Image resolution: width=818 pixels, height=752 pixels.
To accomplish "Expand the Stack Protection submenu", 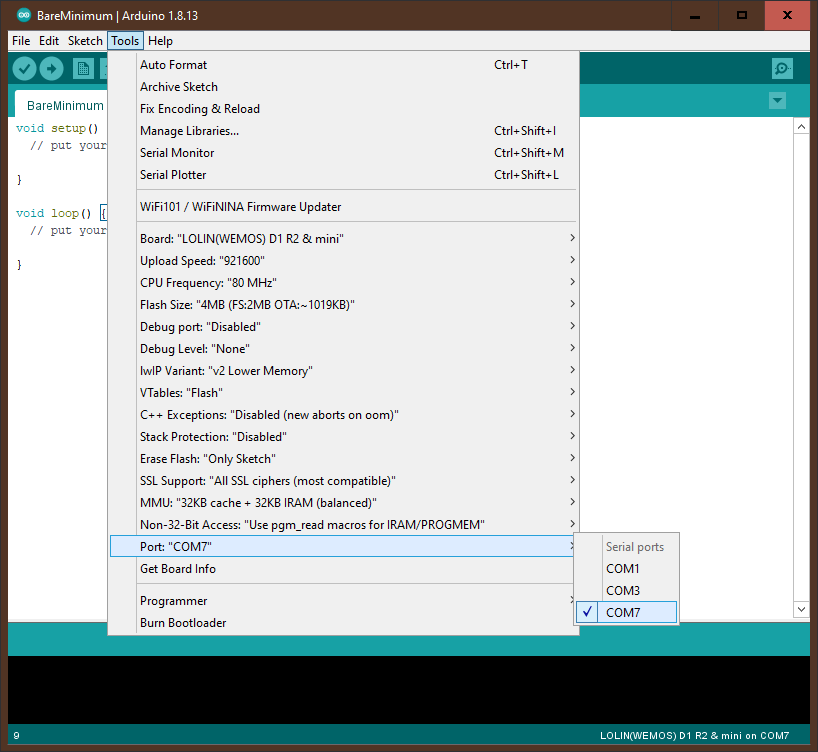I will coord(343,436).
